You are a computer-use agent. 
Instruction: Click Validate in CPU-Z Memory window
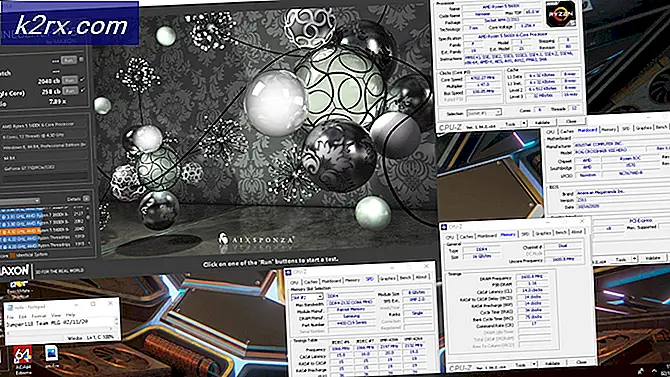coord(552,363)
